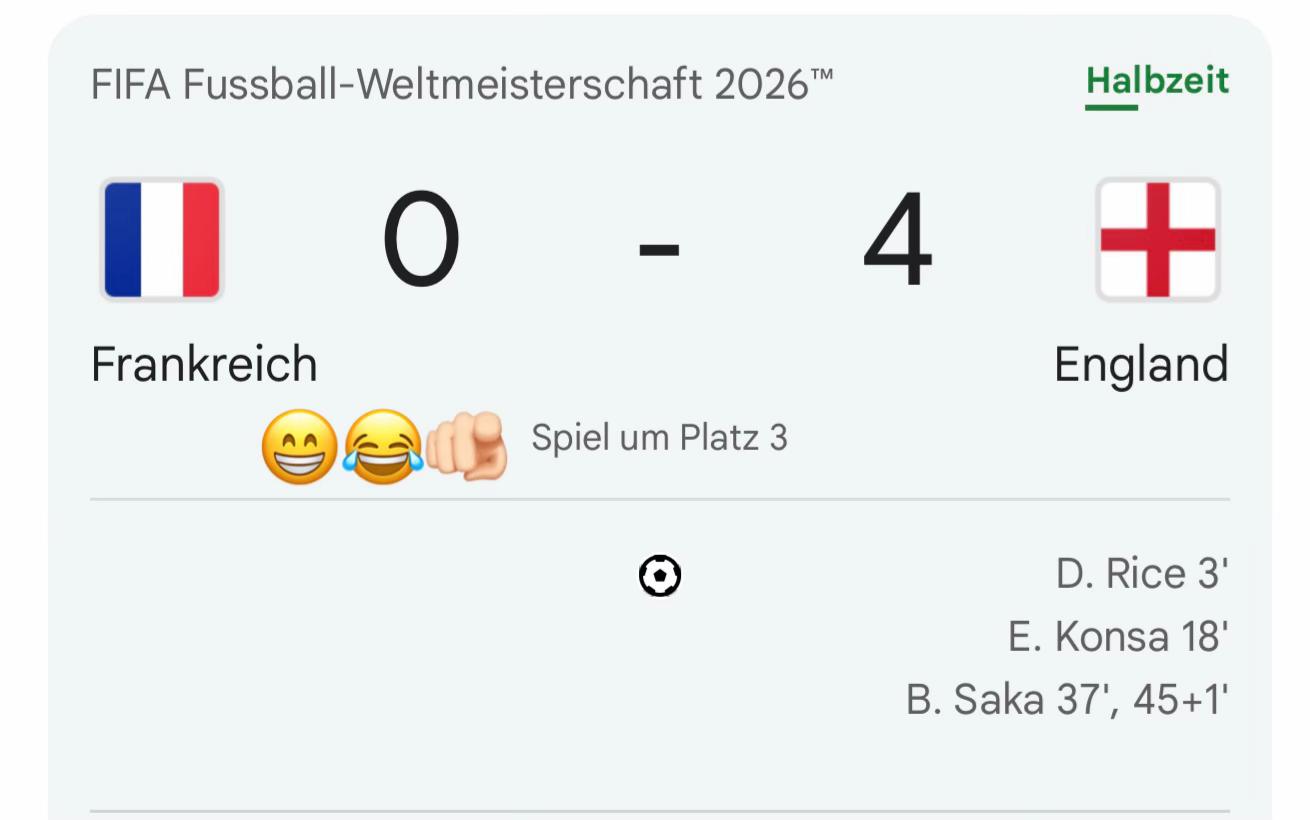Screen dimensions: 1310x820
Task: Select the Halbzeit status label
Action: click(1158, 81)
